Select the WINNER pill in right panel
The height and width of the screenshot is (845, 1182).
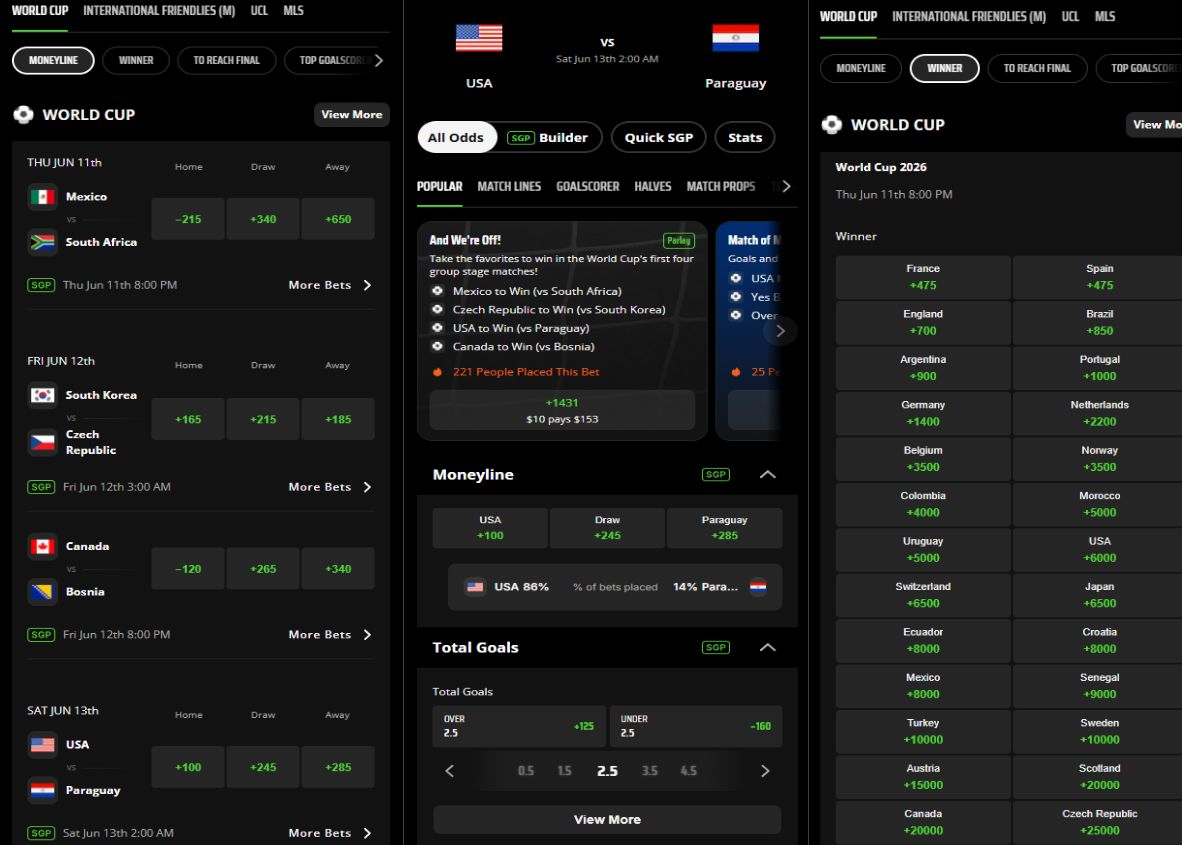tap(945, 69)
